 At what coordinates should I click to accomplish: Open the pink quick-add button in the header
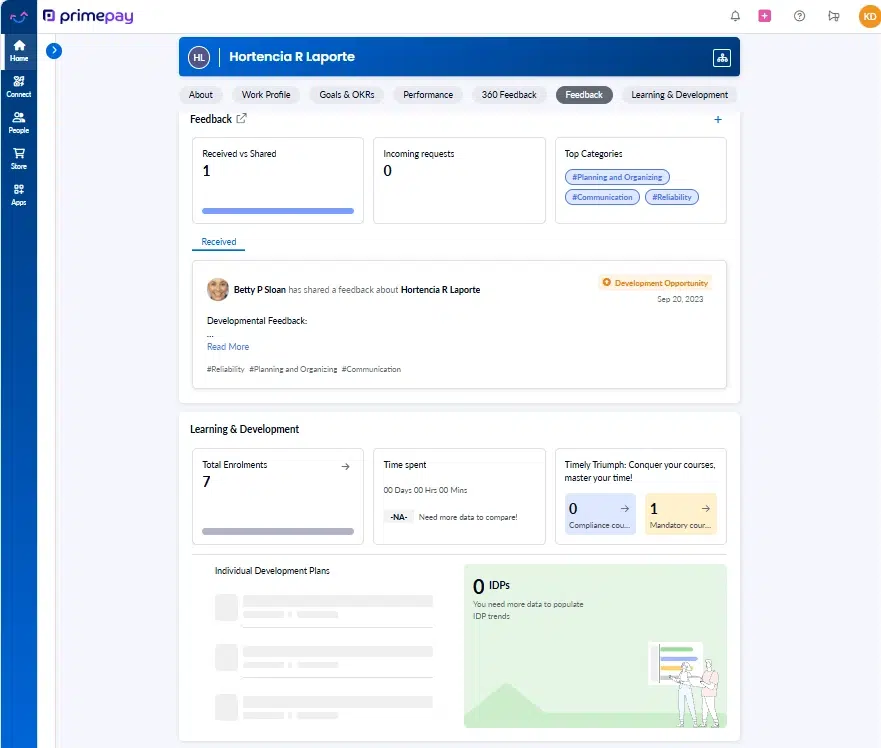point(765,16)
